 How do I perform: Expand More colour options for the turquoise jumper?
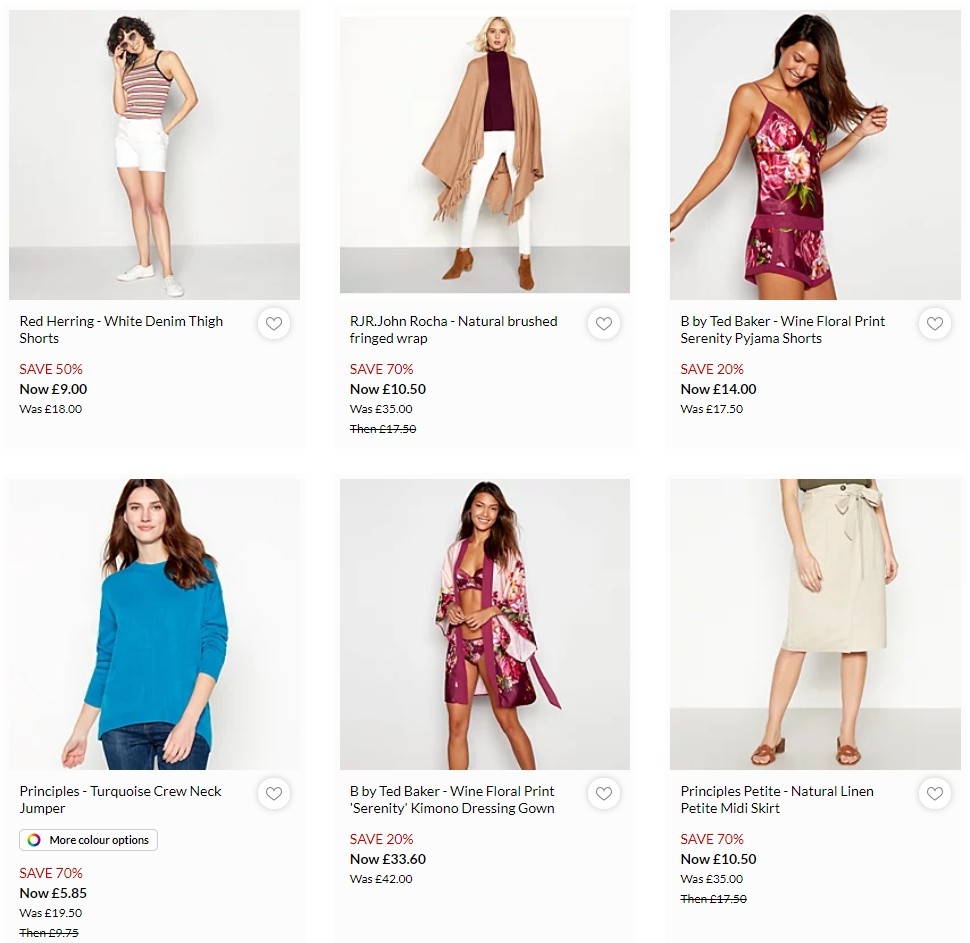(88, 840)
